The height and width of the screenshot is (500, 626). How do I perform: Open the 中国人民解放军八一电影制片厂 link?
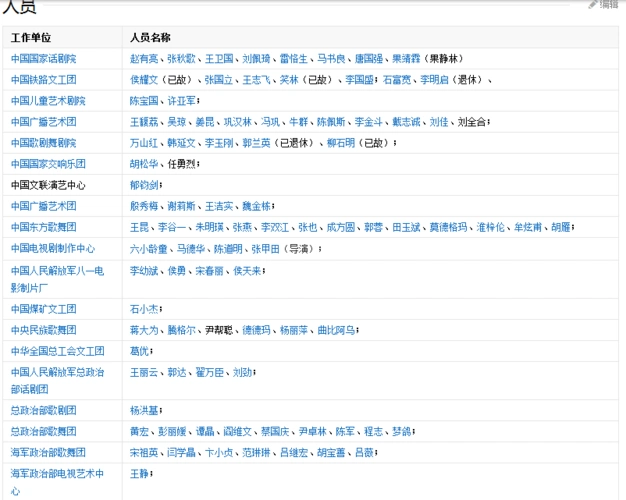click(x=57, y=279)
